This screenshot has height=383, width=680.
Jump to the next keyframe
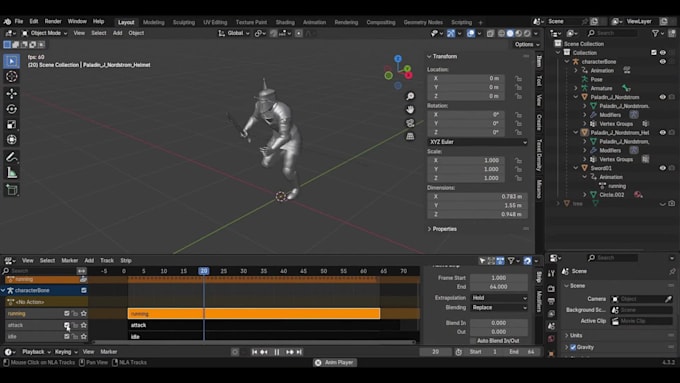[289, 352]
